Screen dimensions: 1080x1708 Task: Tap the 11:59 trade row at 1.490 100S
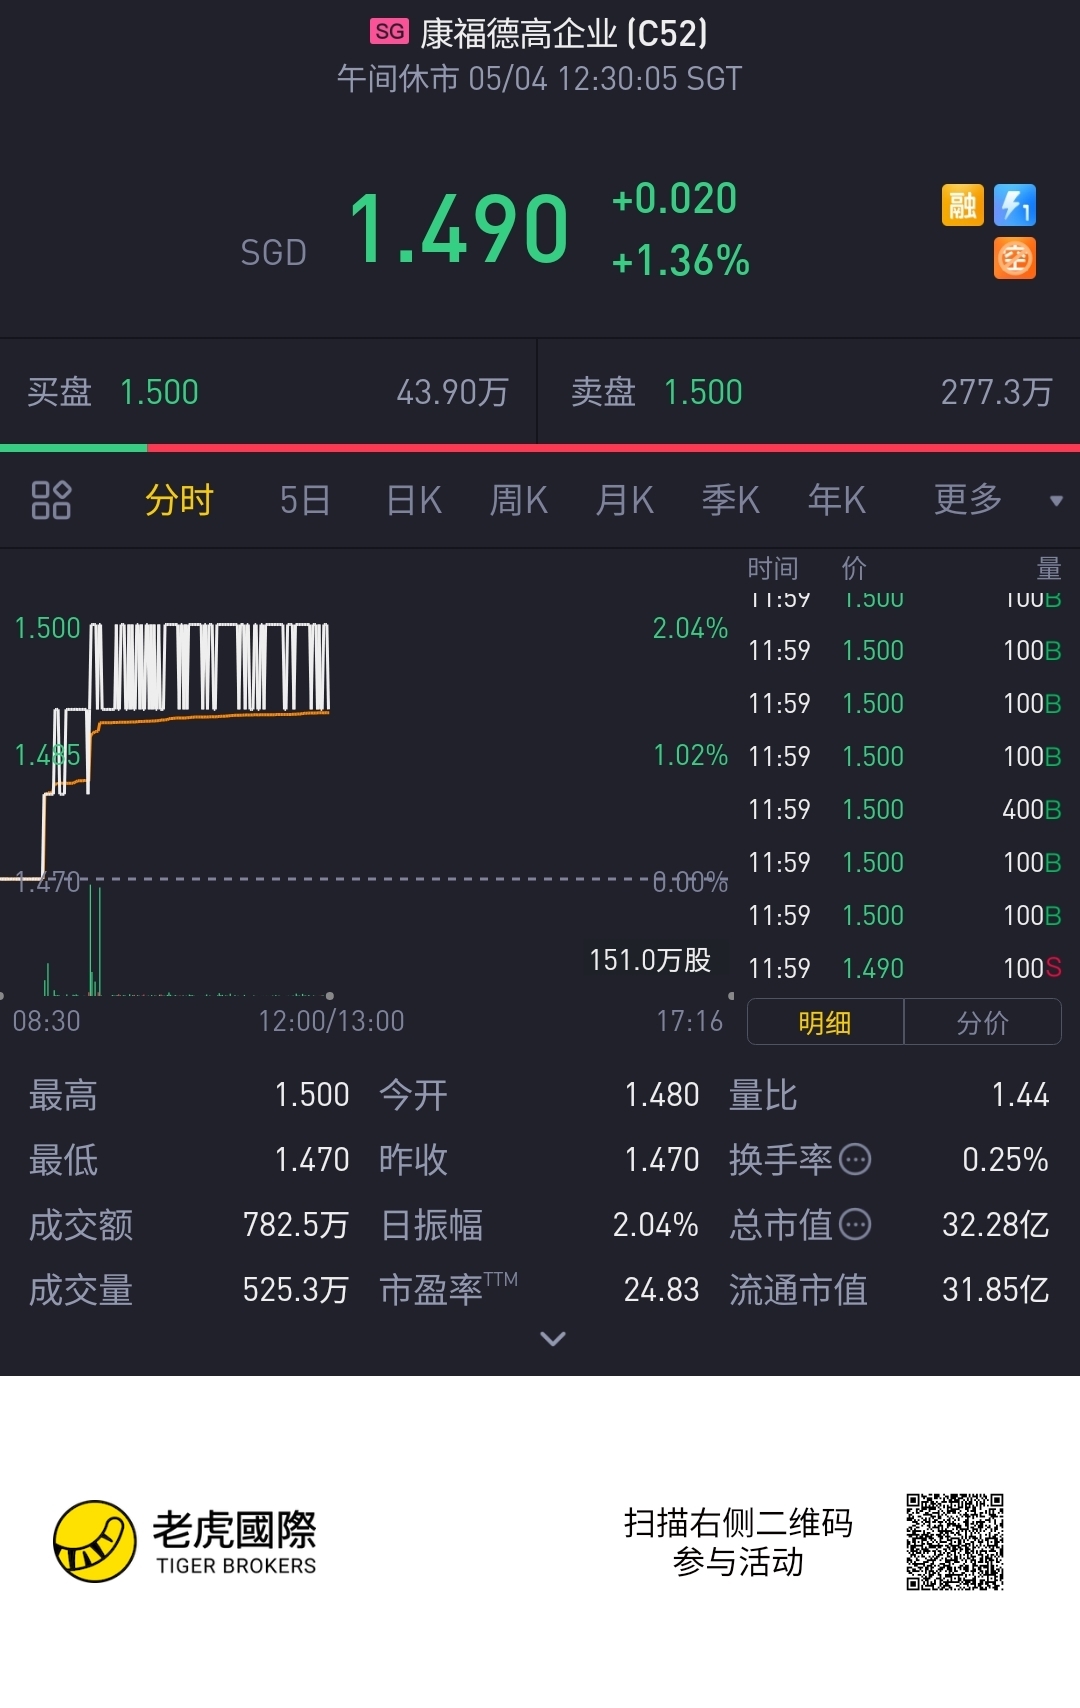[905, 968]
